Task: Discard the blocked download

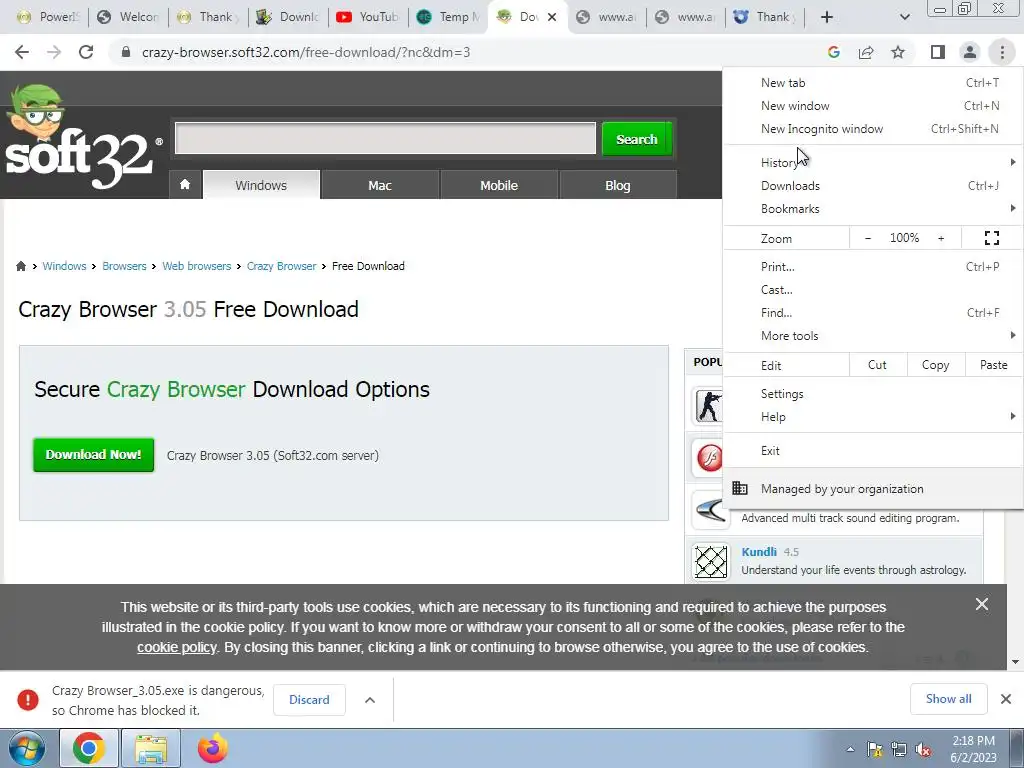Action: (x=309, y=699)
